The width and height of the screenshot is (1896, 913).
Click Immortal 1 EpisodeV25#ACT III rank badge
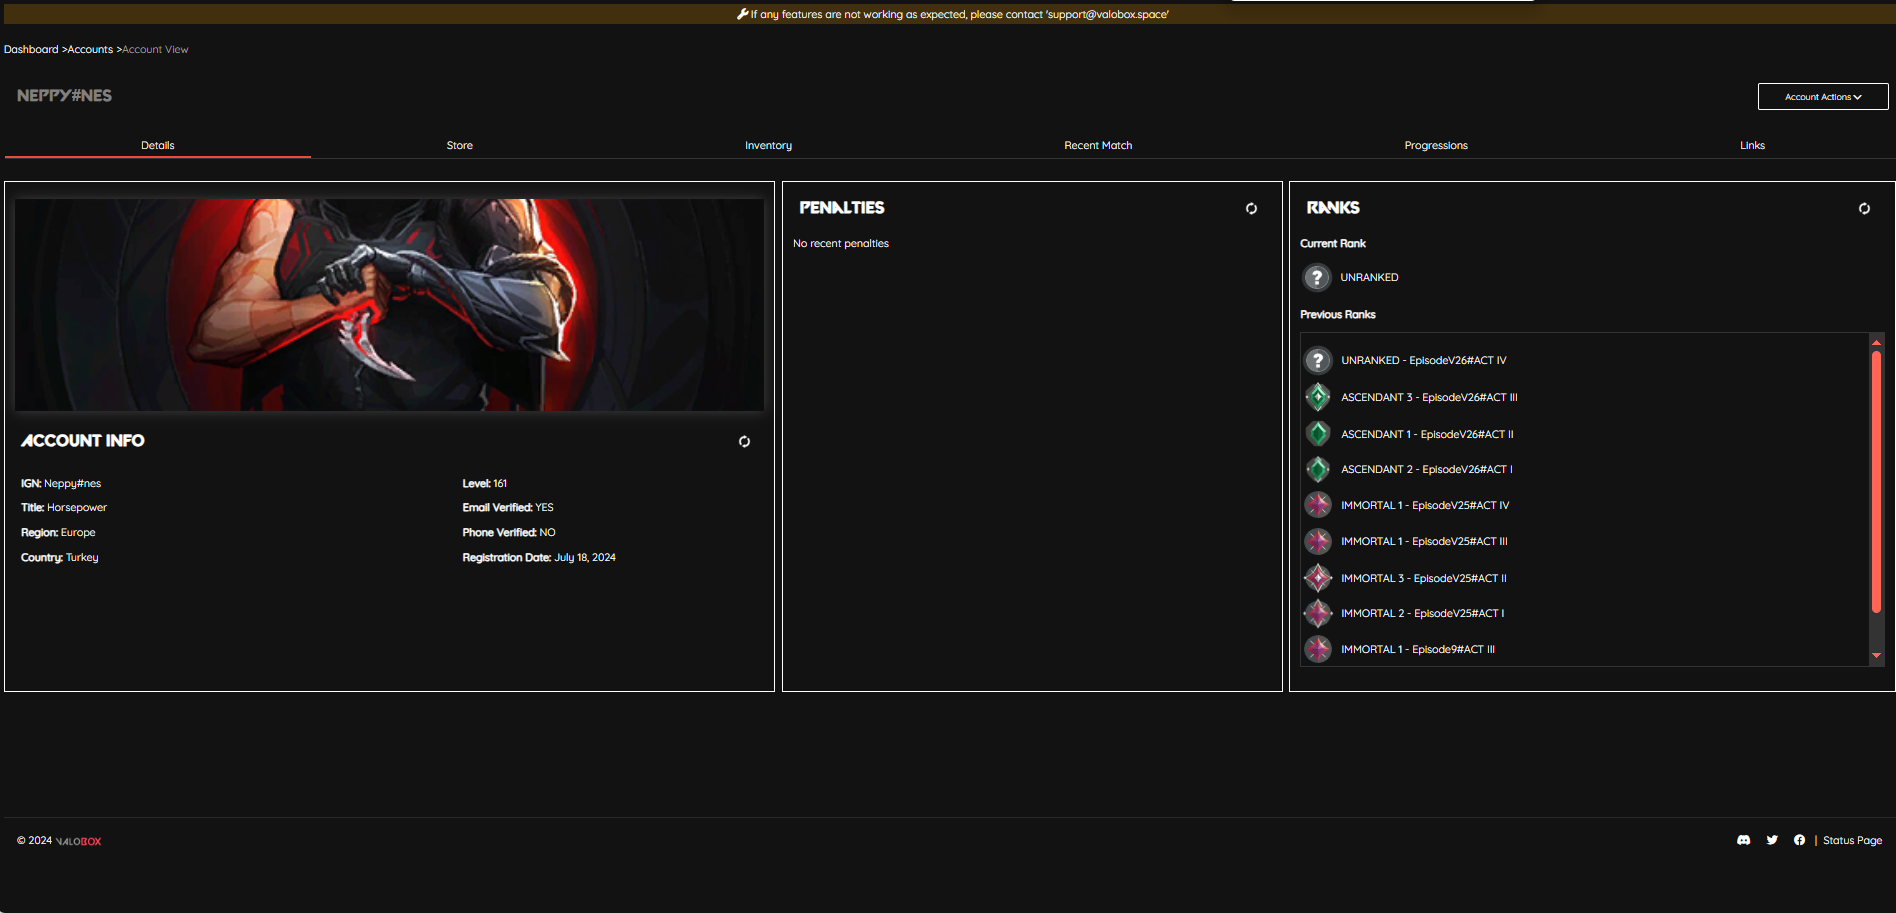[x=1318, y=541]
